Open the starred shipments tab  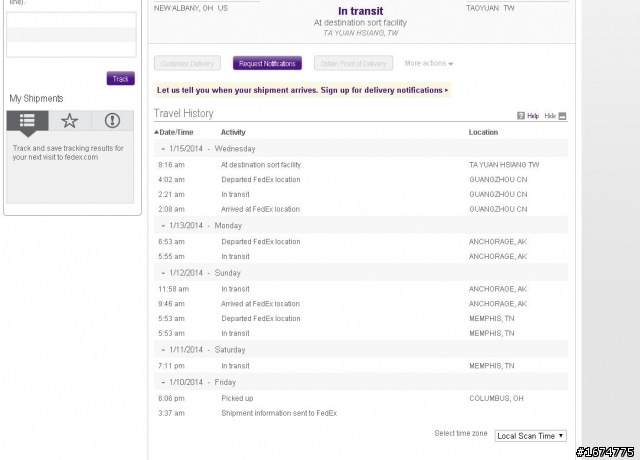[x=69, y=121]
